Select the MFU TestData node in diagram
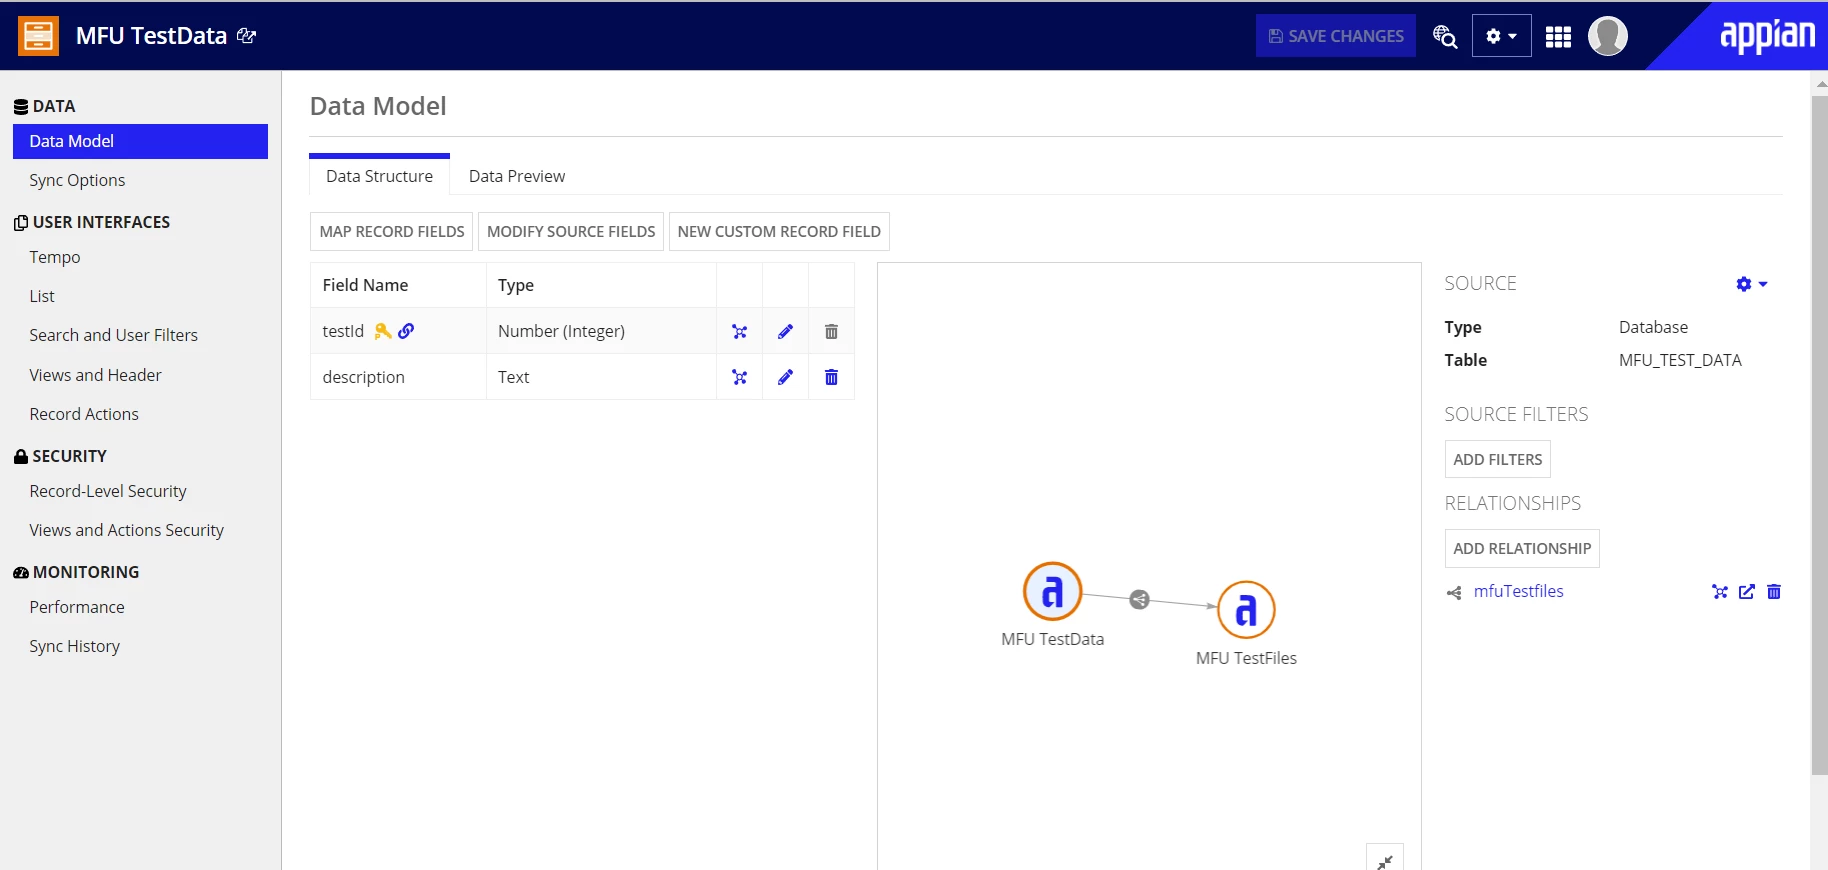The height and width of the screenshot is (870, 1828). (1052, 591)
